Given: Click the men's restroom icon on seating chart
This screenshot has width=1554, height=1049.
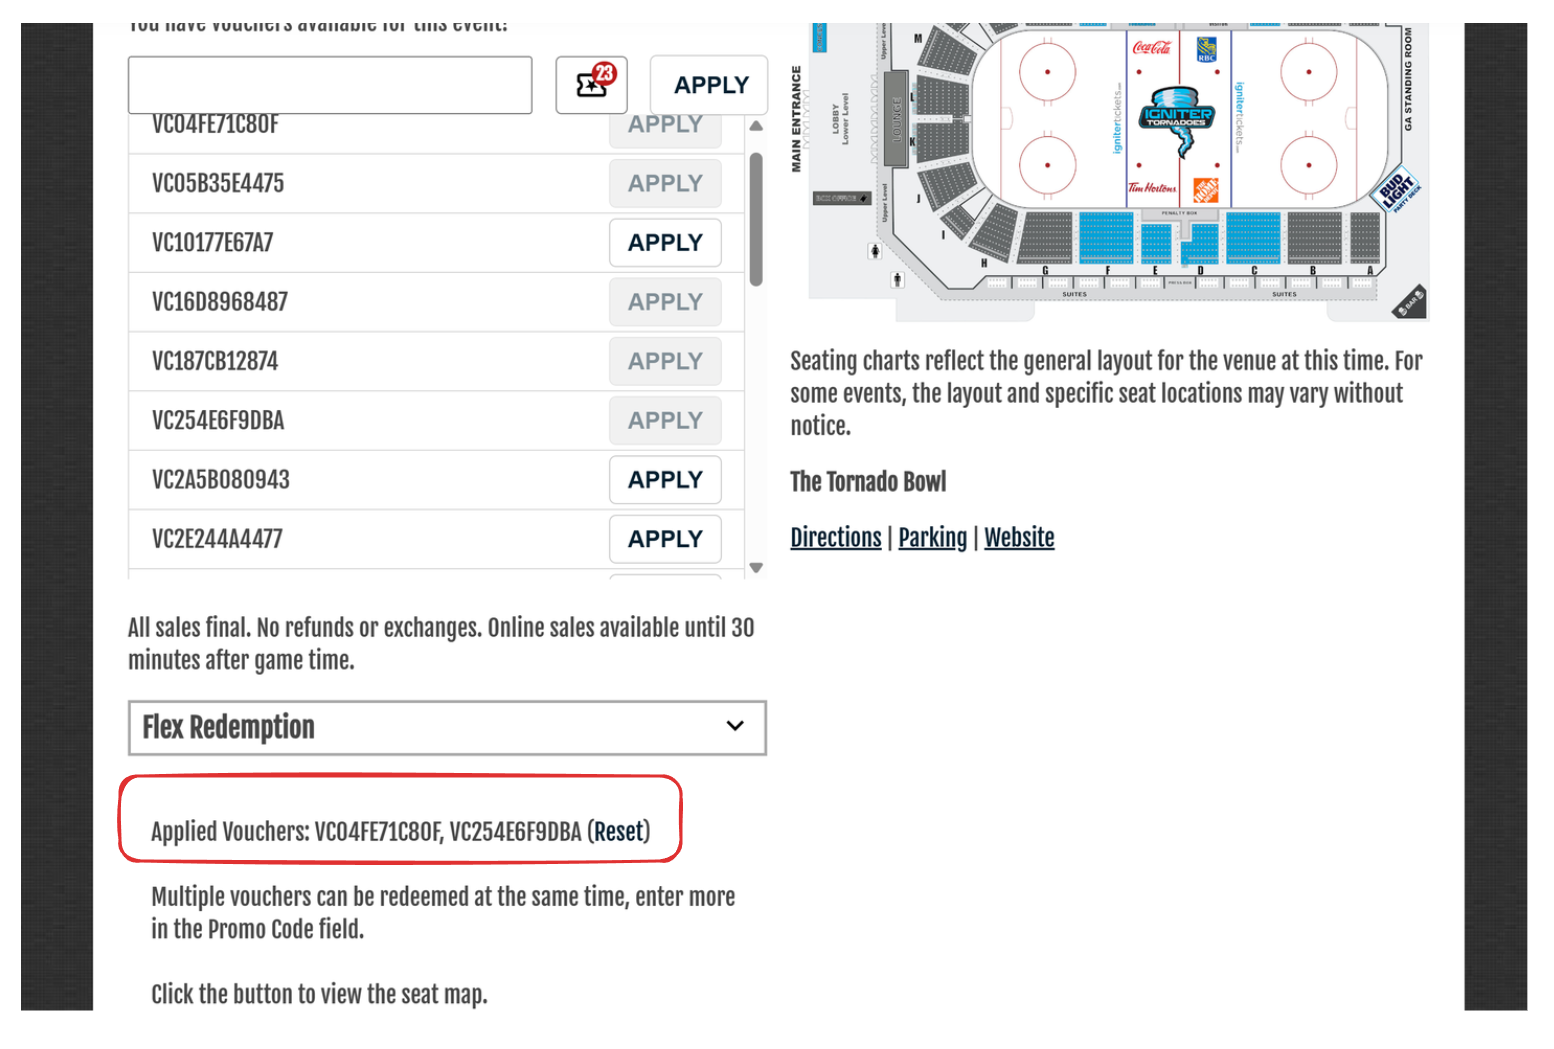Looking at the screenshot, I should (897, 280).
